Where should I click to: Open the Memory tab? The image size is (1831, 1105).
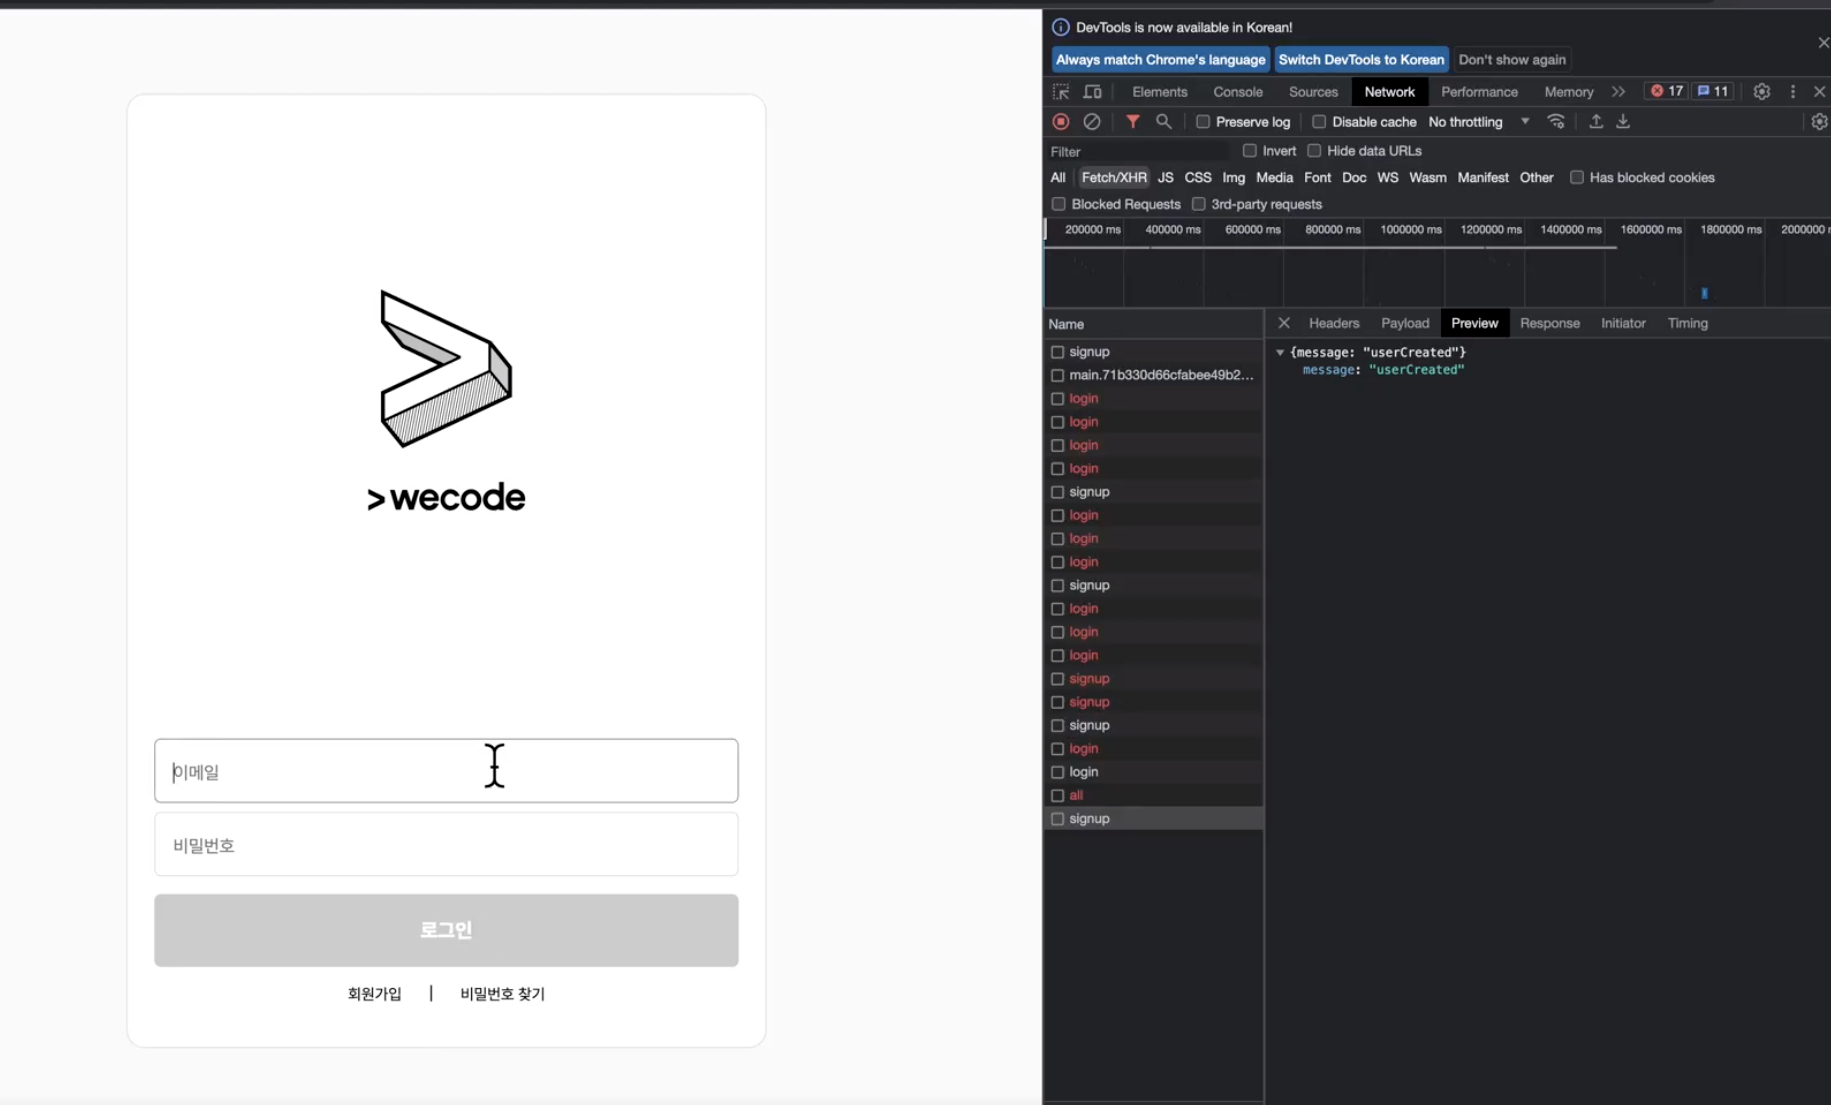[x=1568, y=92]
